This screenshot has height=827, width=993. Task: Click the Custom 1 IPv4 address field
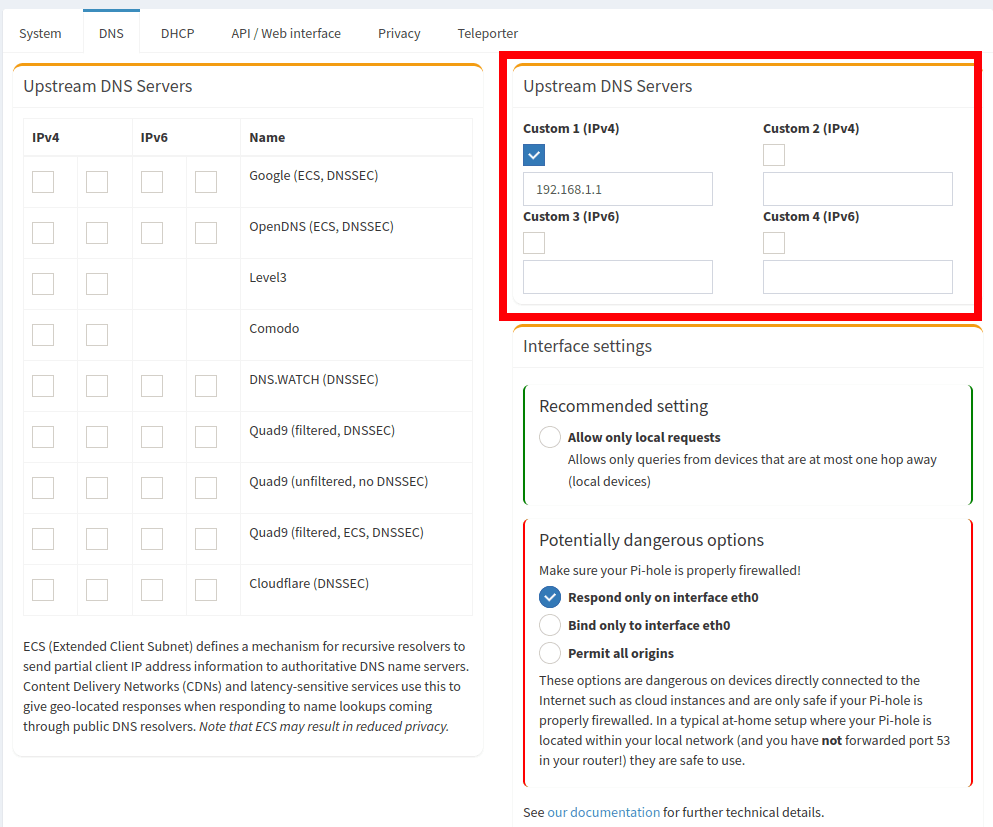pos(617,188)
